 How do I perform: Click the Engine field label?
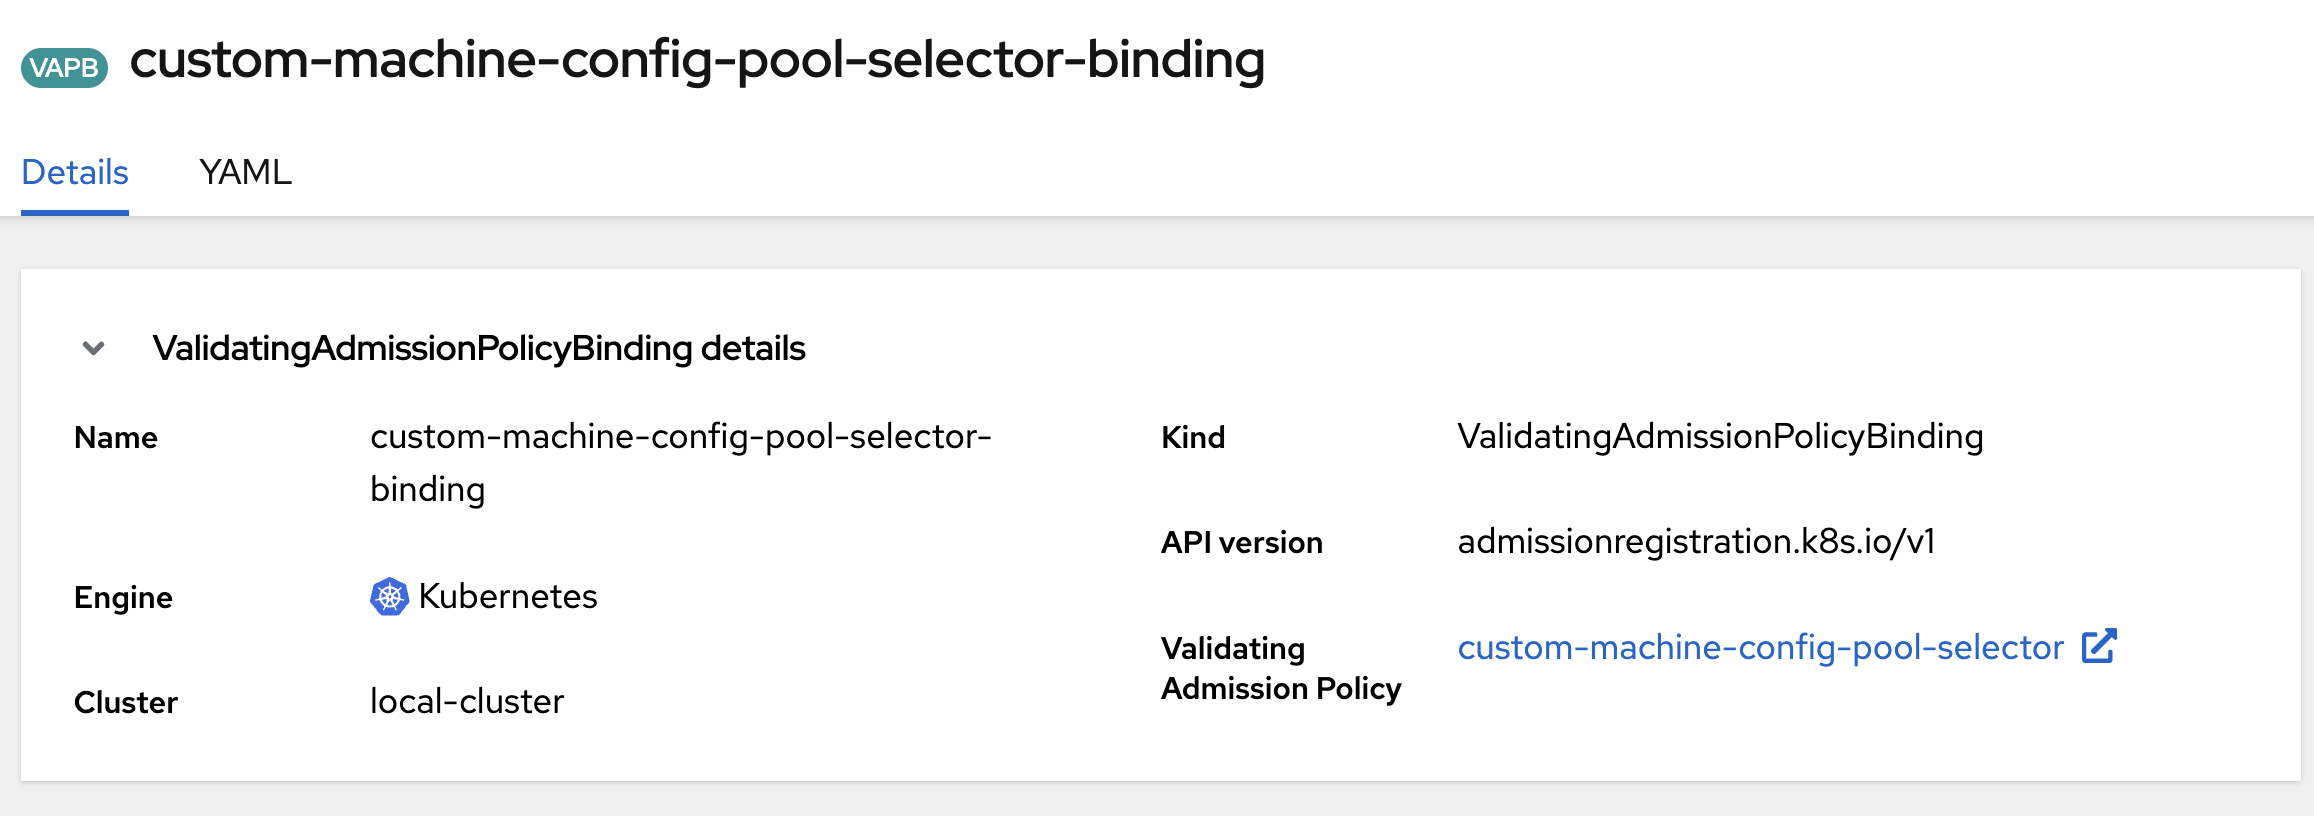click(x=123, y=598)
